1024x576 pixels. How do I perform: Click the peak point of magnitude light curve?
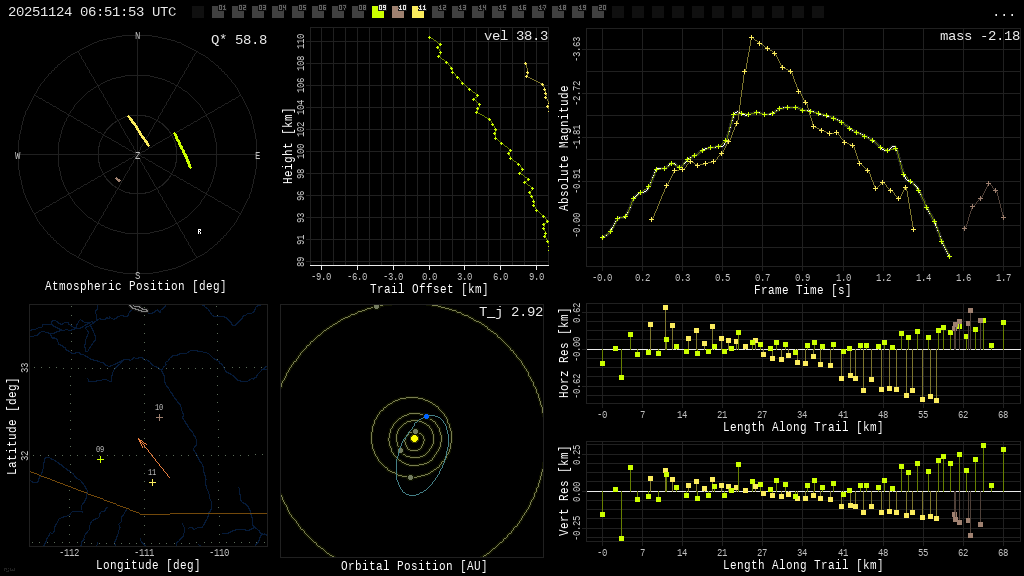(x=751, y=38)
